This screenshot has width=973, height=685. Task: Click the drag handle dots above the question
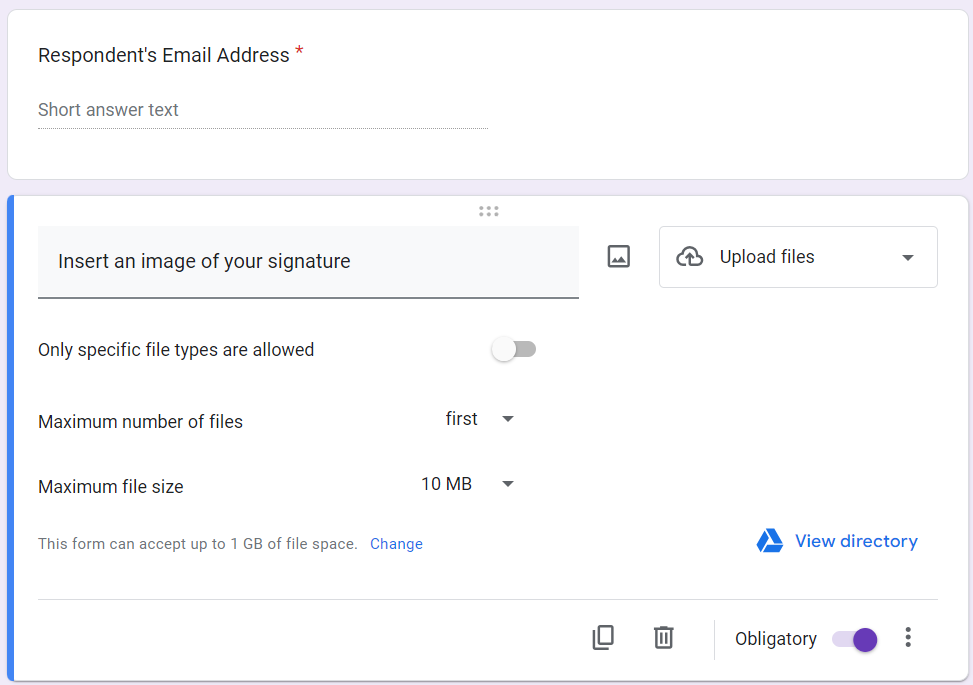click(x=488, y=211)
